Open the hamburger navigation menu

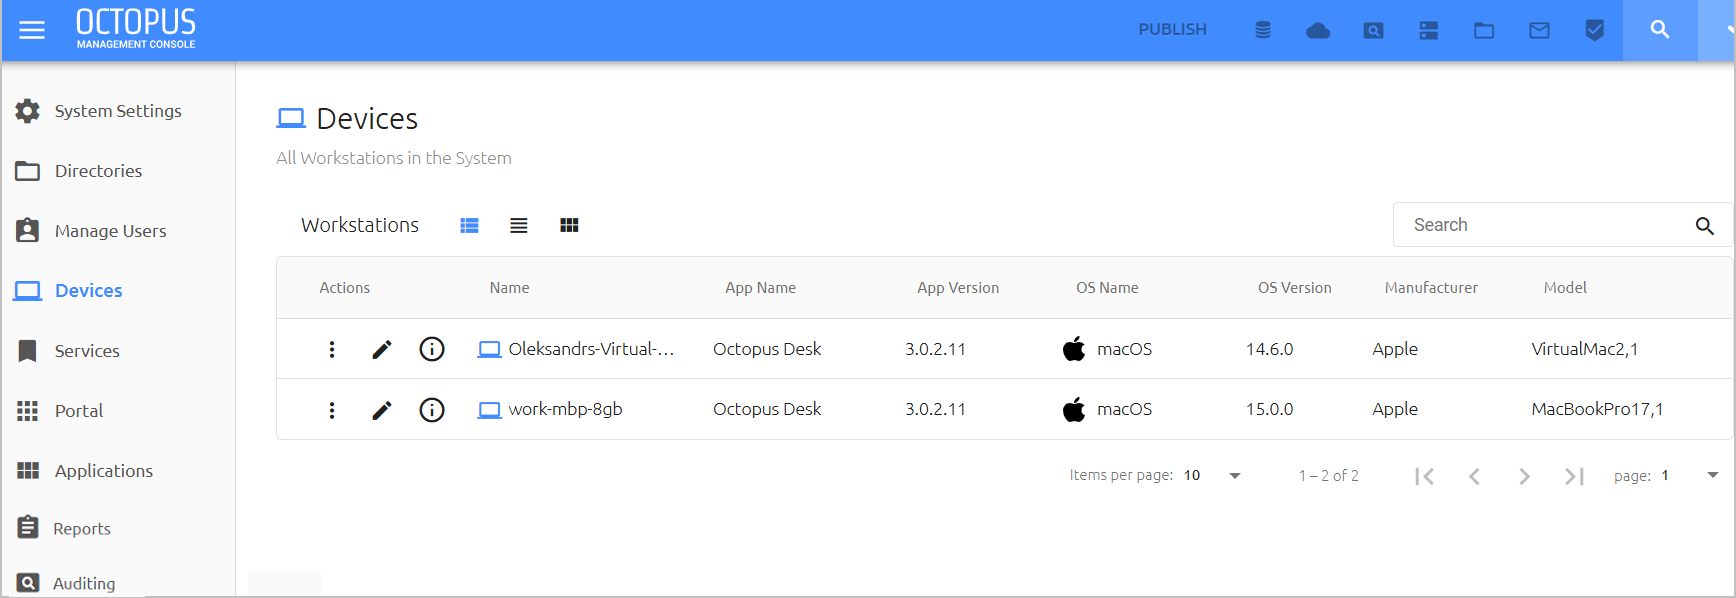click(x=32, y=30)
